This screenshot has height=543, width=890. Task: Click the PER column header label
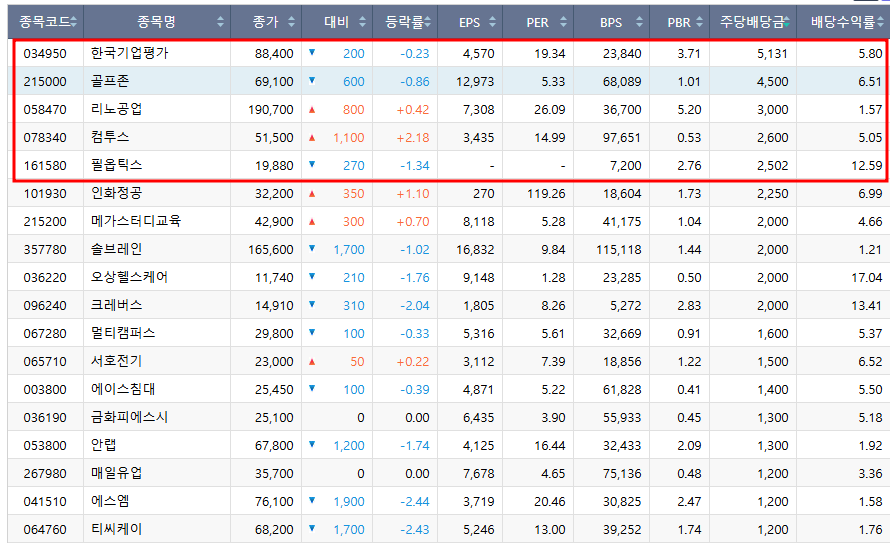click(x=538, y=22)
